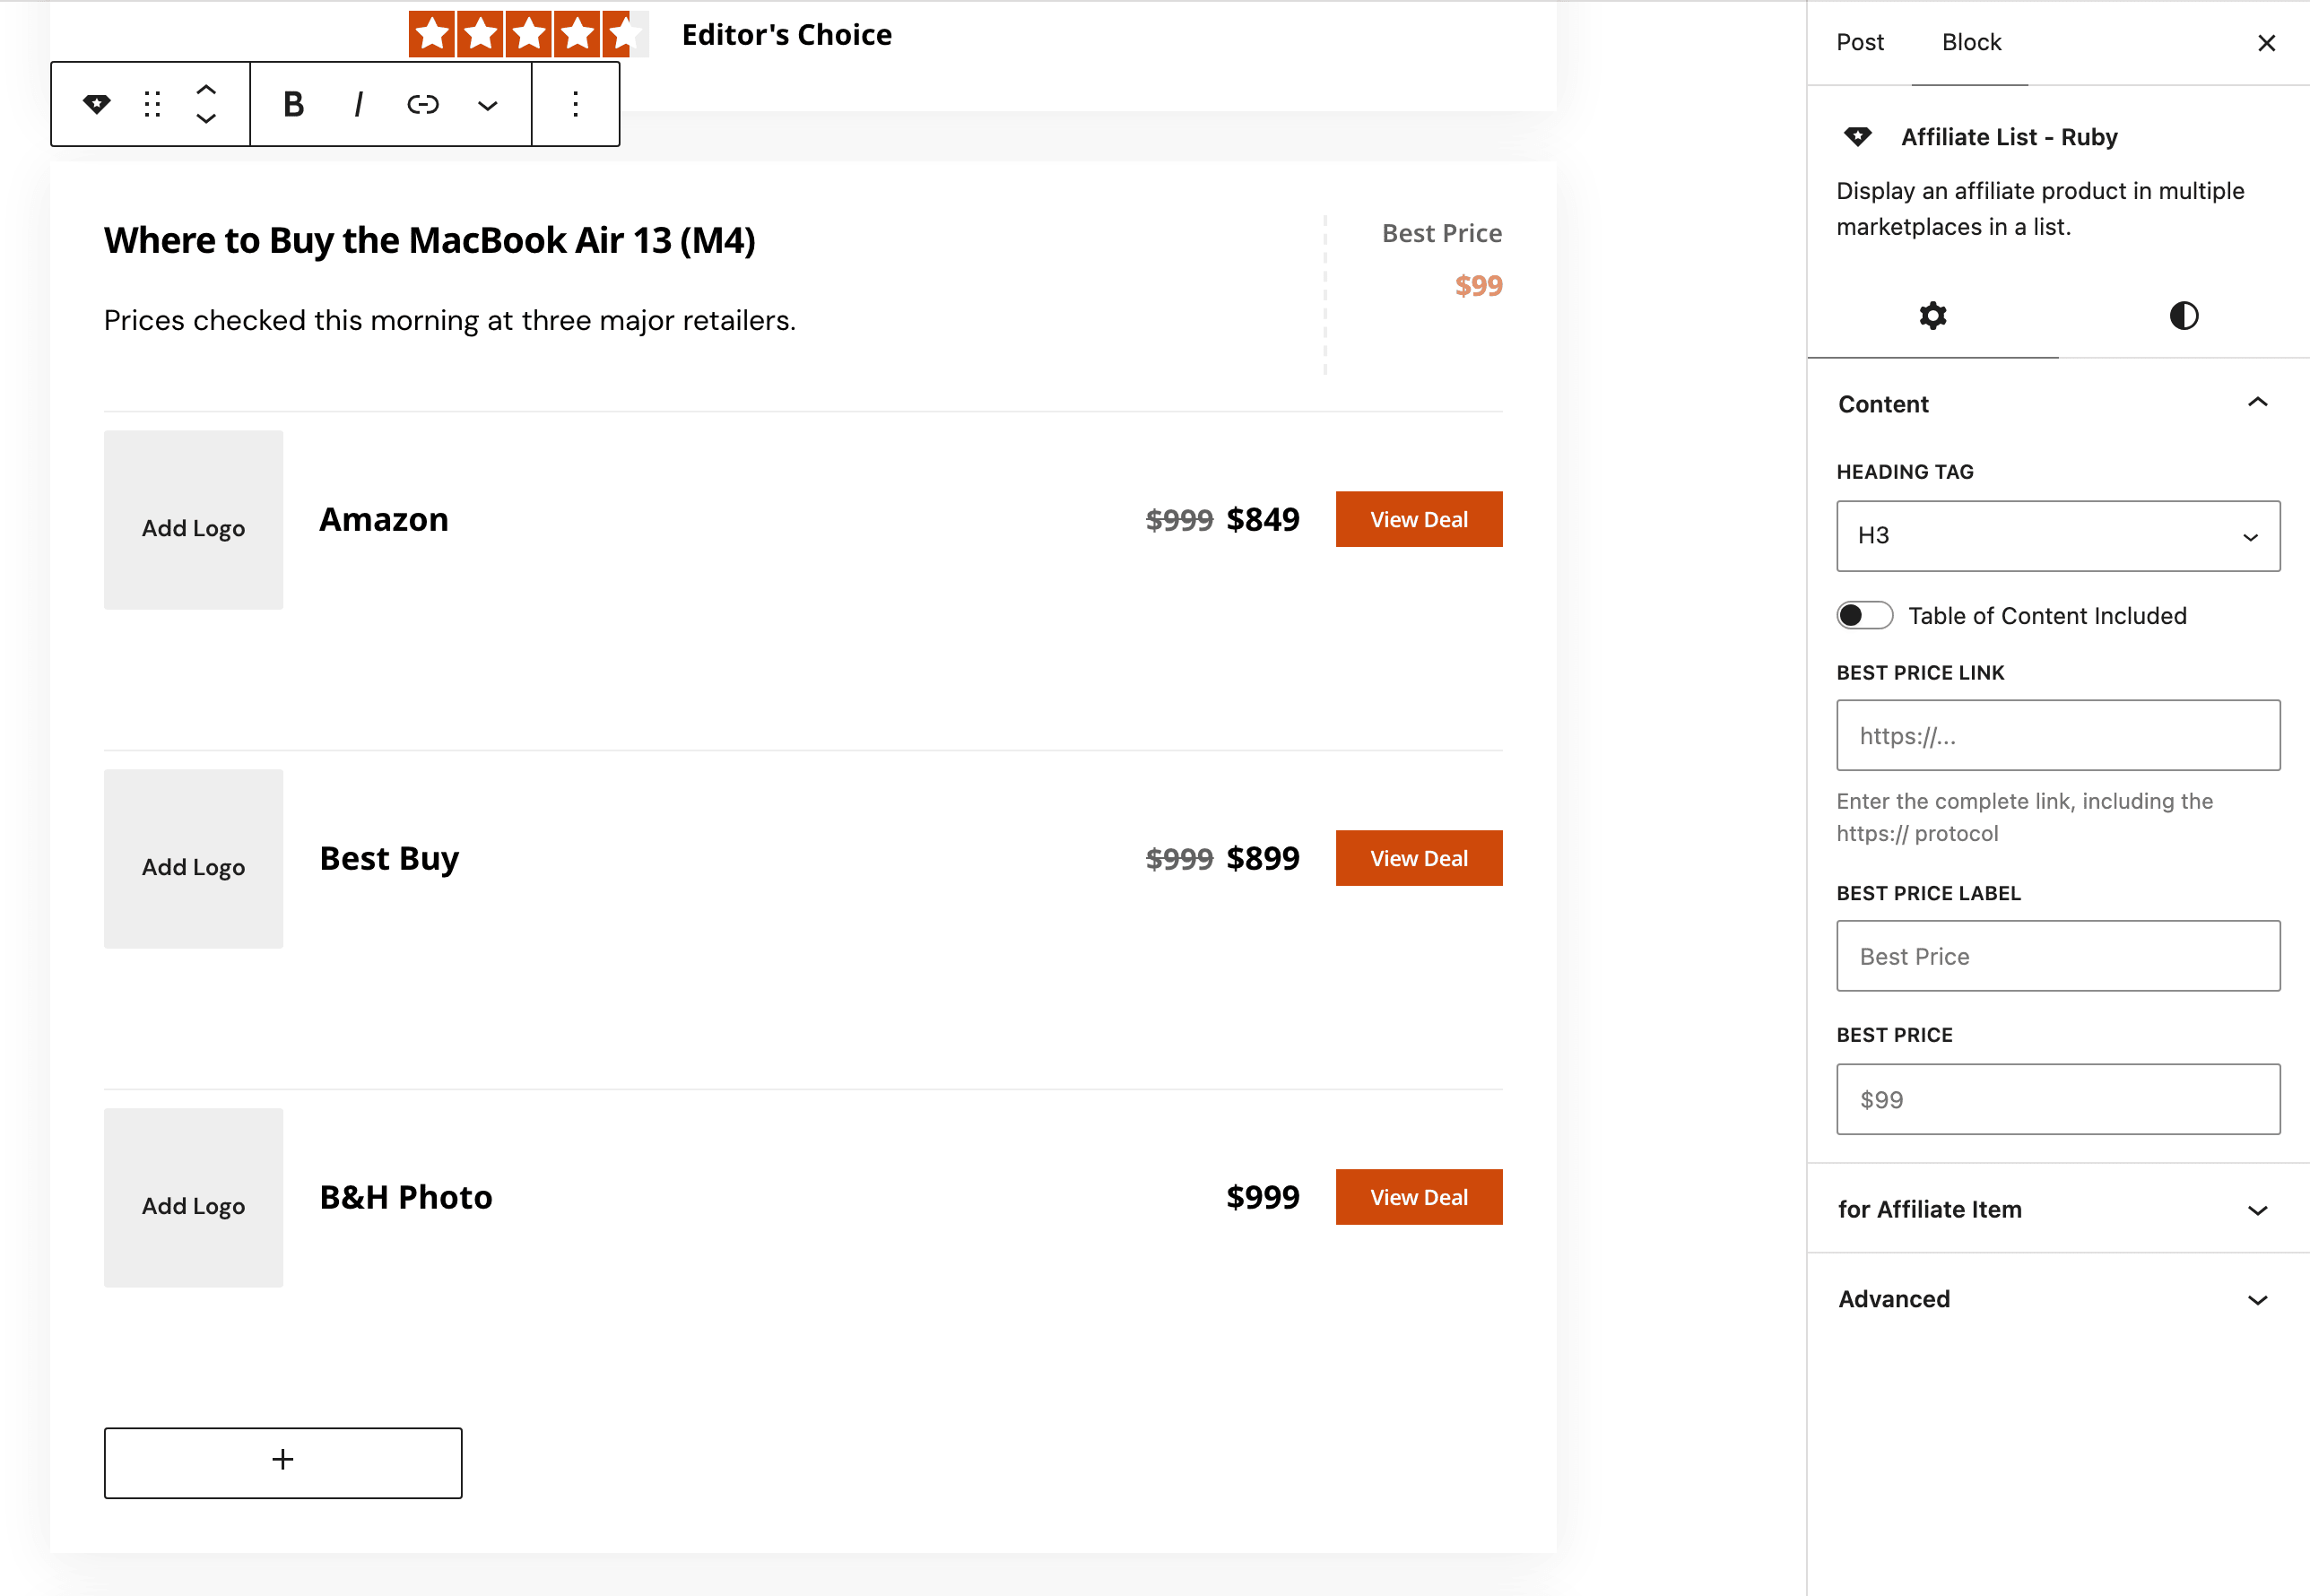The width and height of the screenshot is (2310, 1596).
Task: Click the Best Price label in the list header
Action: tap(1442, 233)
